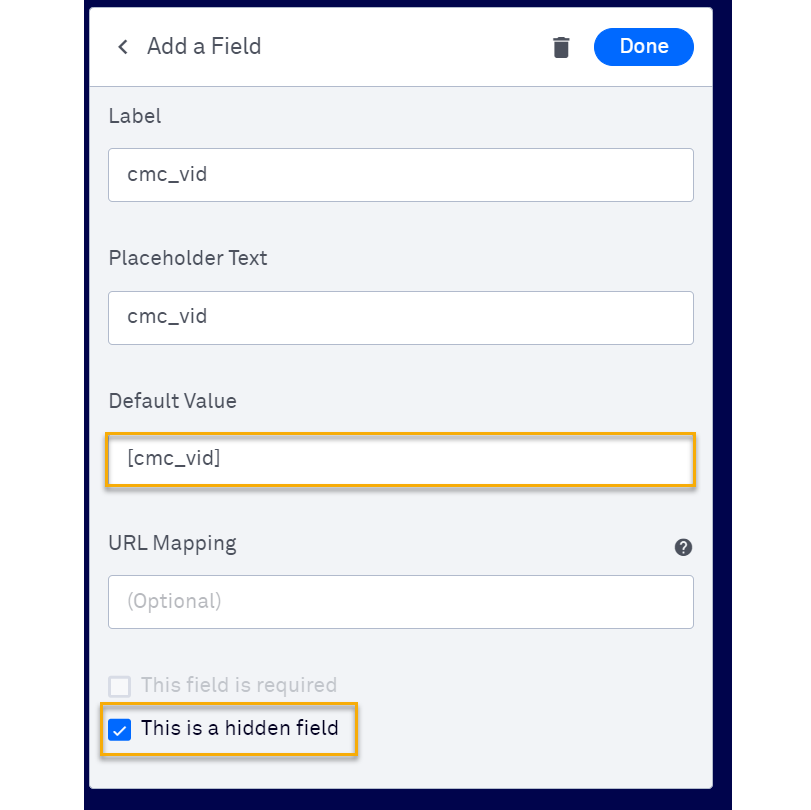This screenshot has width=811, height=810.
Task: Click the 'This field is required' label text
Action: point(239,685)
